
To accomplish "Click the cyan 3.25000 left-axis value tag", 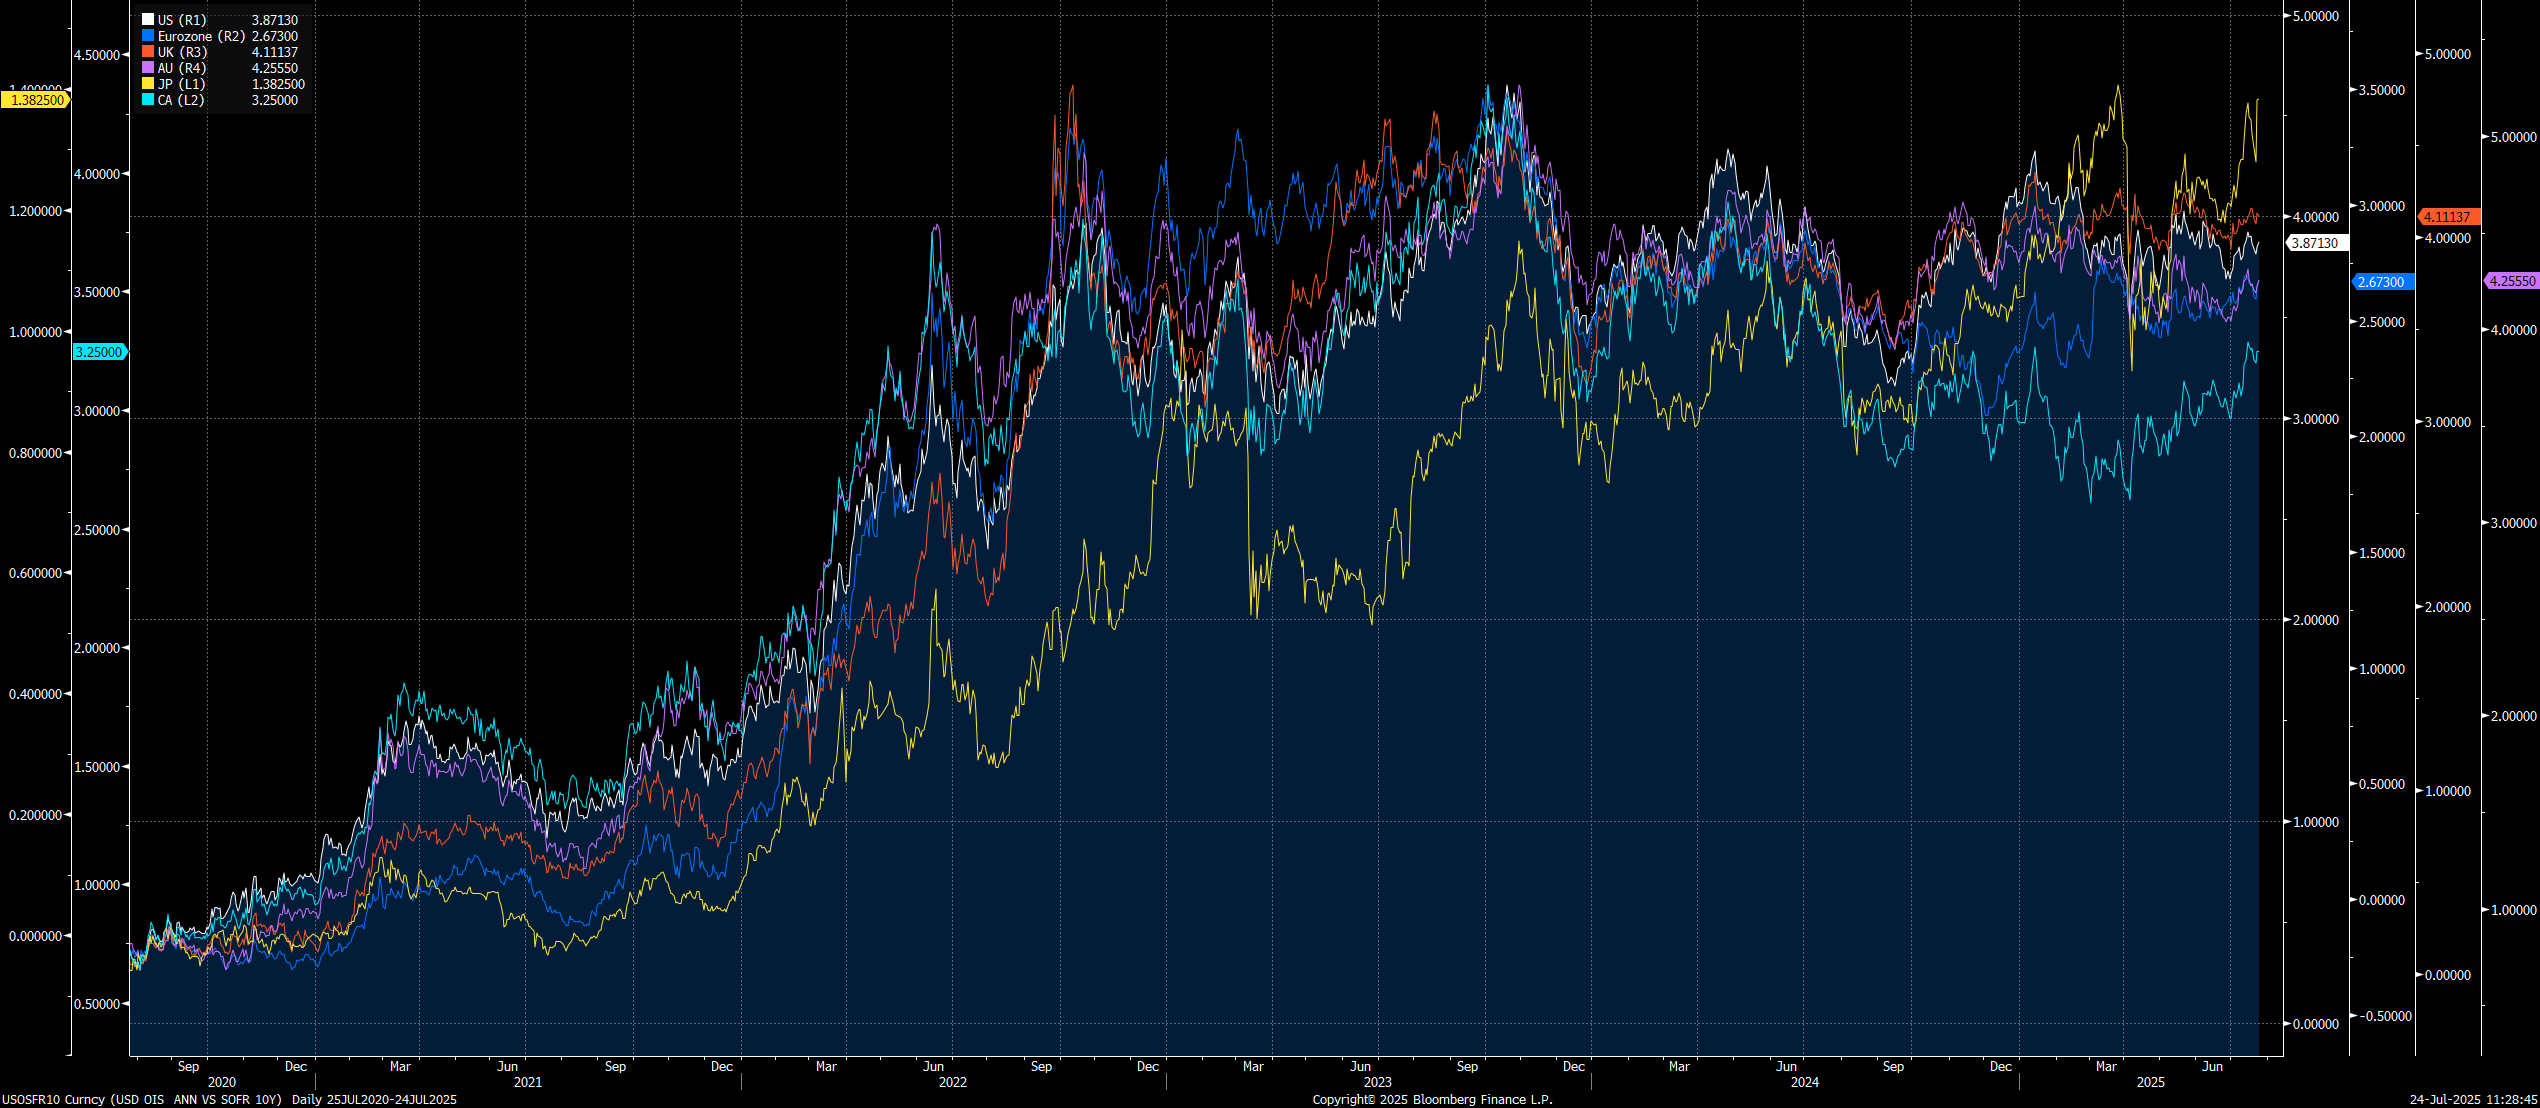I will click(x=99, y=352).
